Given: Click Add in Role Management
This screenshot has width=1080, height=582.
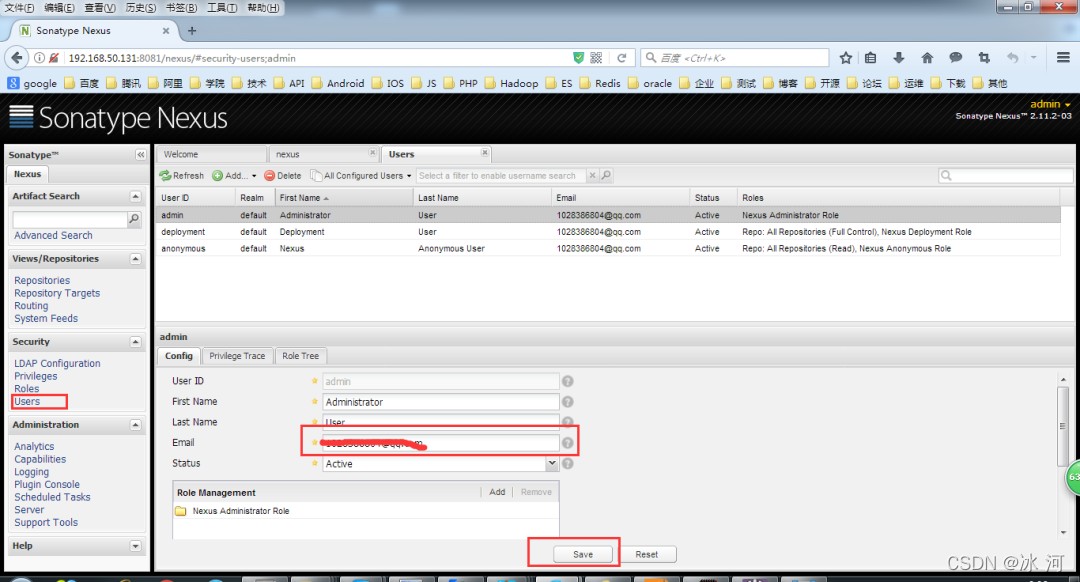Looking at the screenshot, I should pyautogui.click(x=497, y=492).
